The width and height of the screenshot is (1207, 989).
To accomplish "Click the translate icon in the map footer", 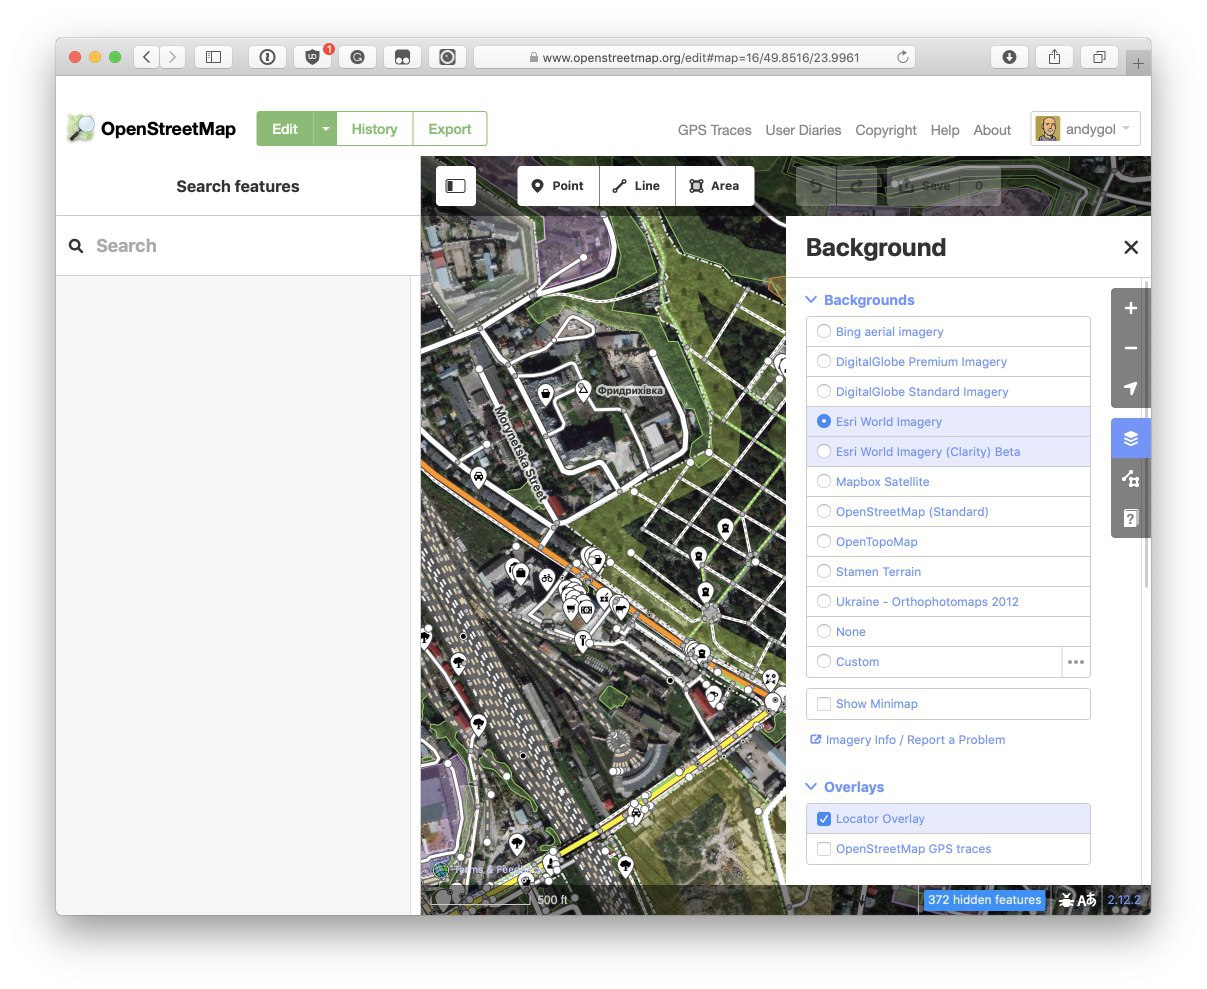I will (x=1087, y=900).
